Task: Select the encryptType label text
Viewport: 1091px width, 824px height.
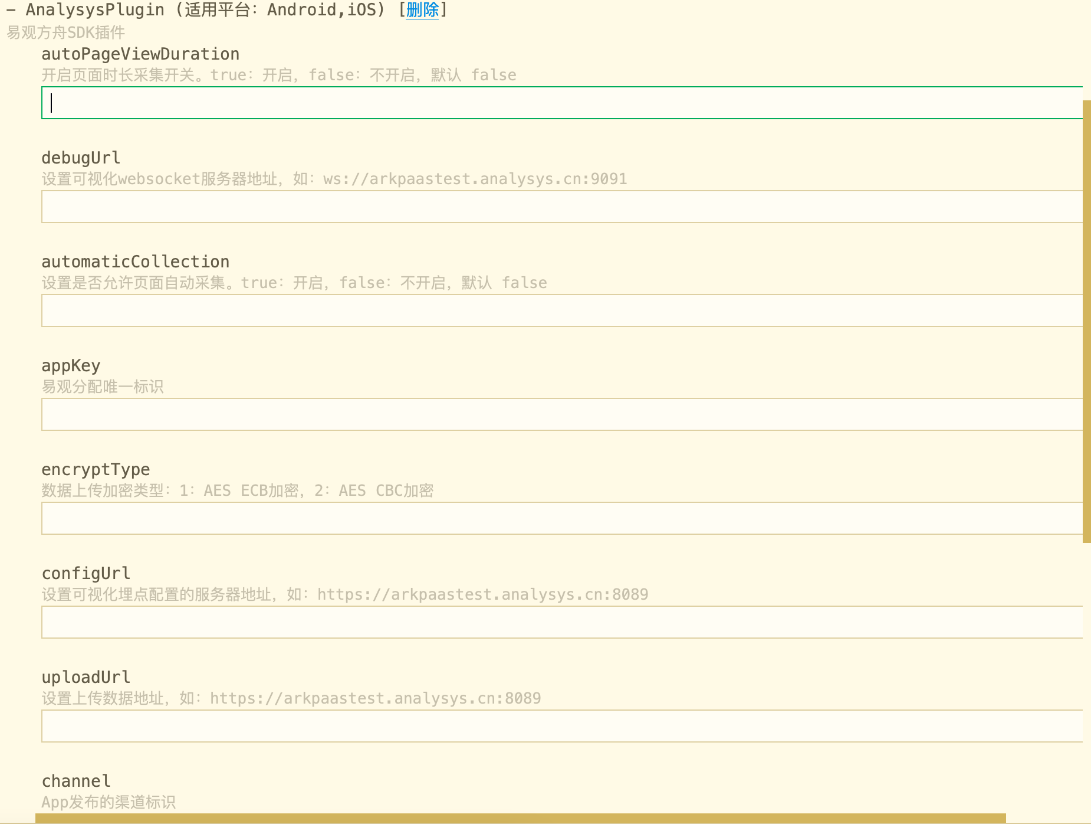Action: [95, 470]
